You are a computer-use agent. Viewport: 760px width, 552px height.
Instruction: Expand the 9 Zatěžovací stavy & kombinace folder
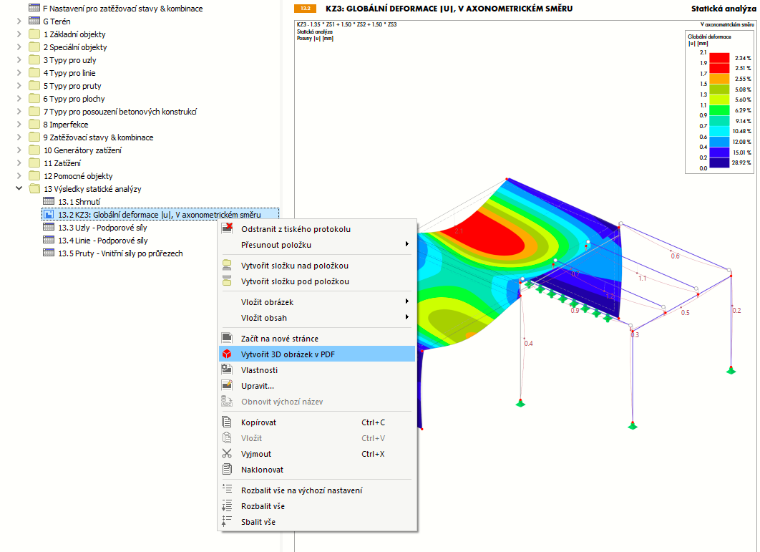pos(19,137)
